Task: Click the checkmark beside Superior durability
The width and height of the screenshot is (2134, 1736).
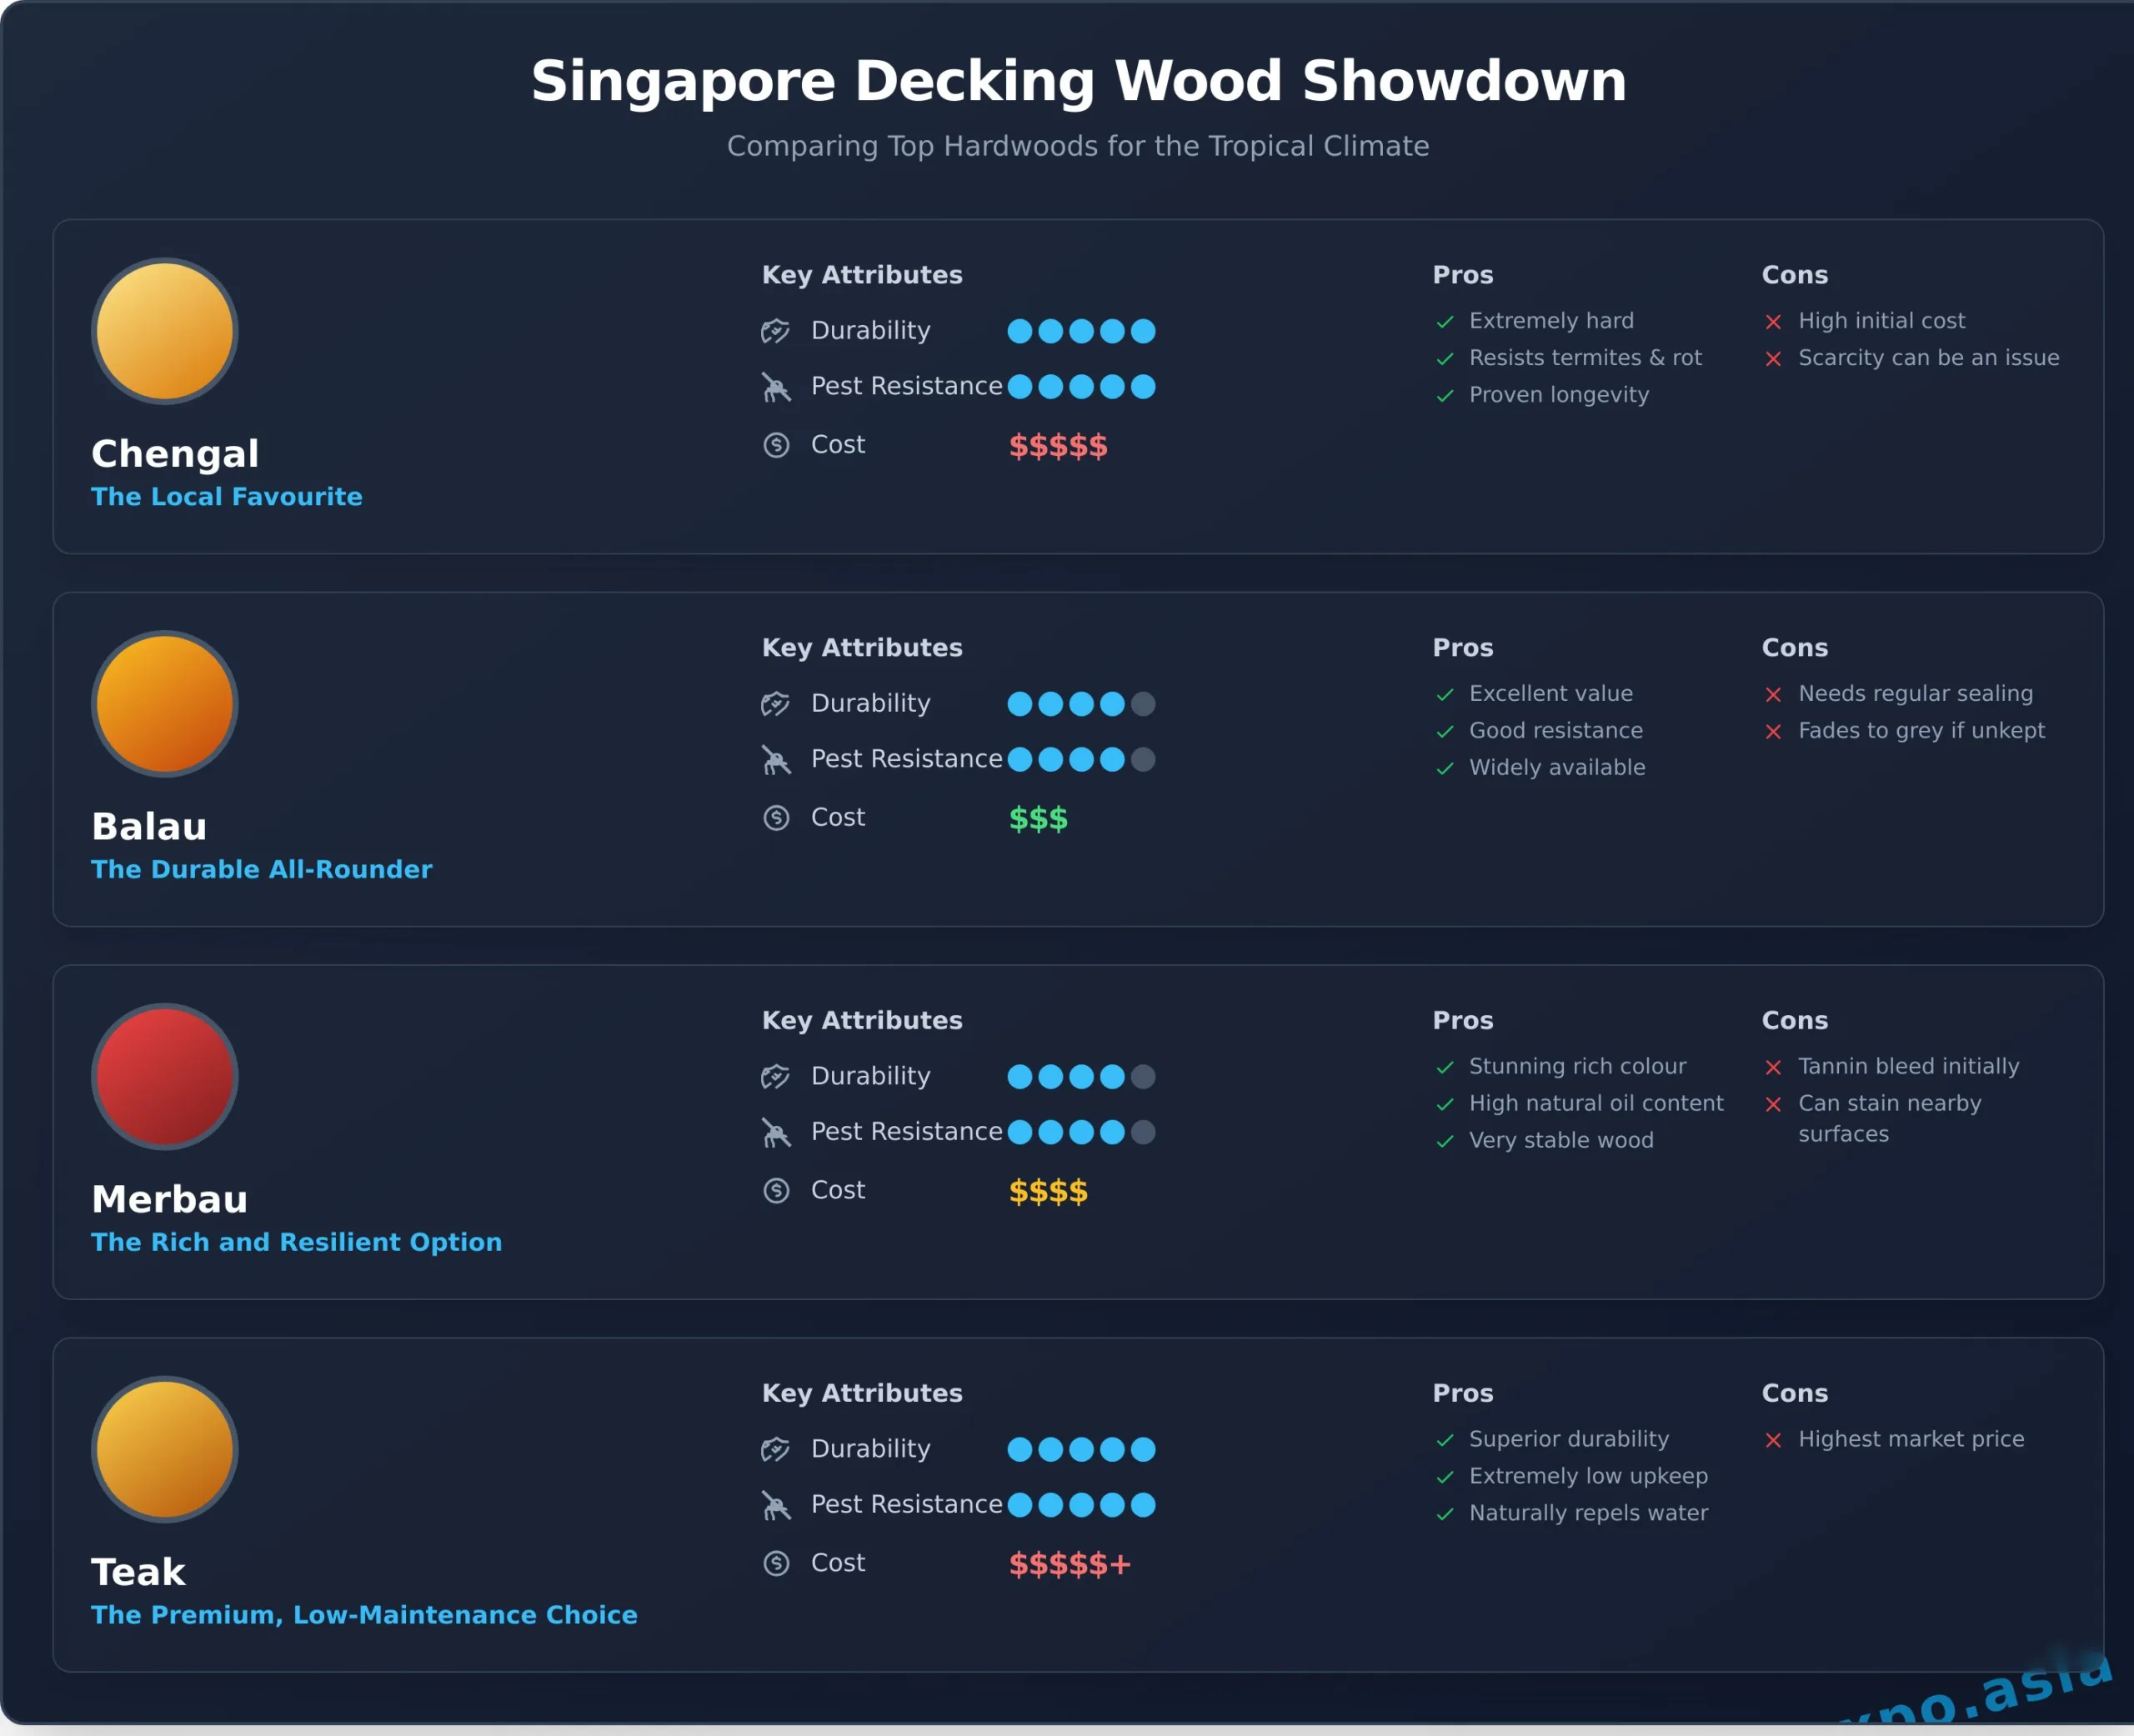Action: [x=1445, y=1441]
